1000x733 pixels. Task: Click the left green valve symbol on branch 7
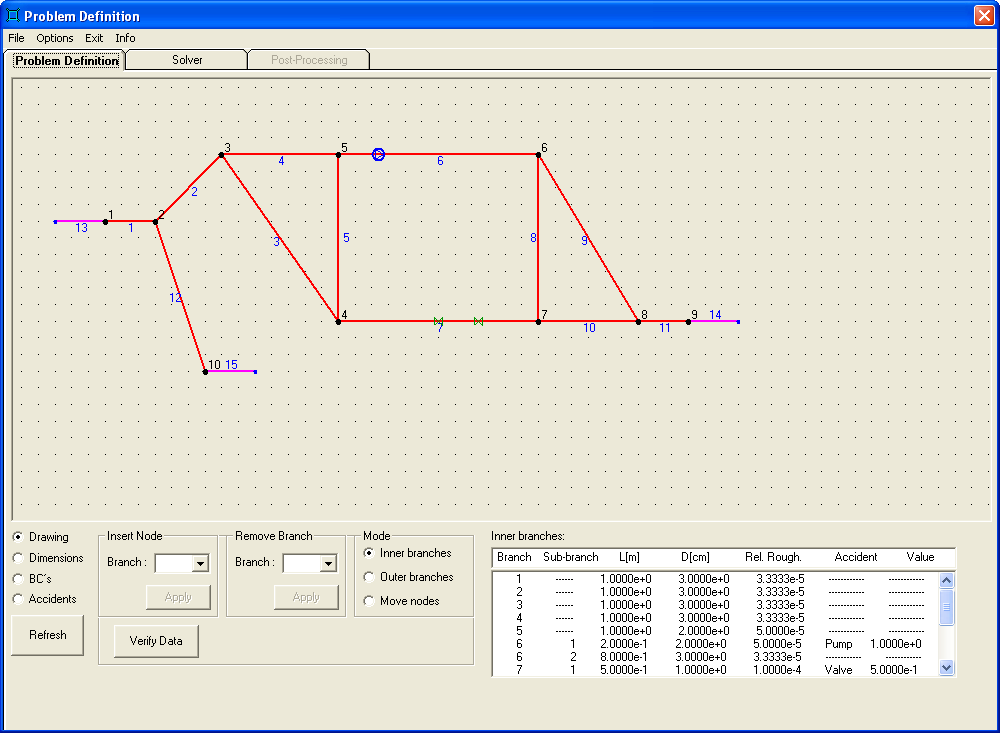438,321
